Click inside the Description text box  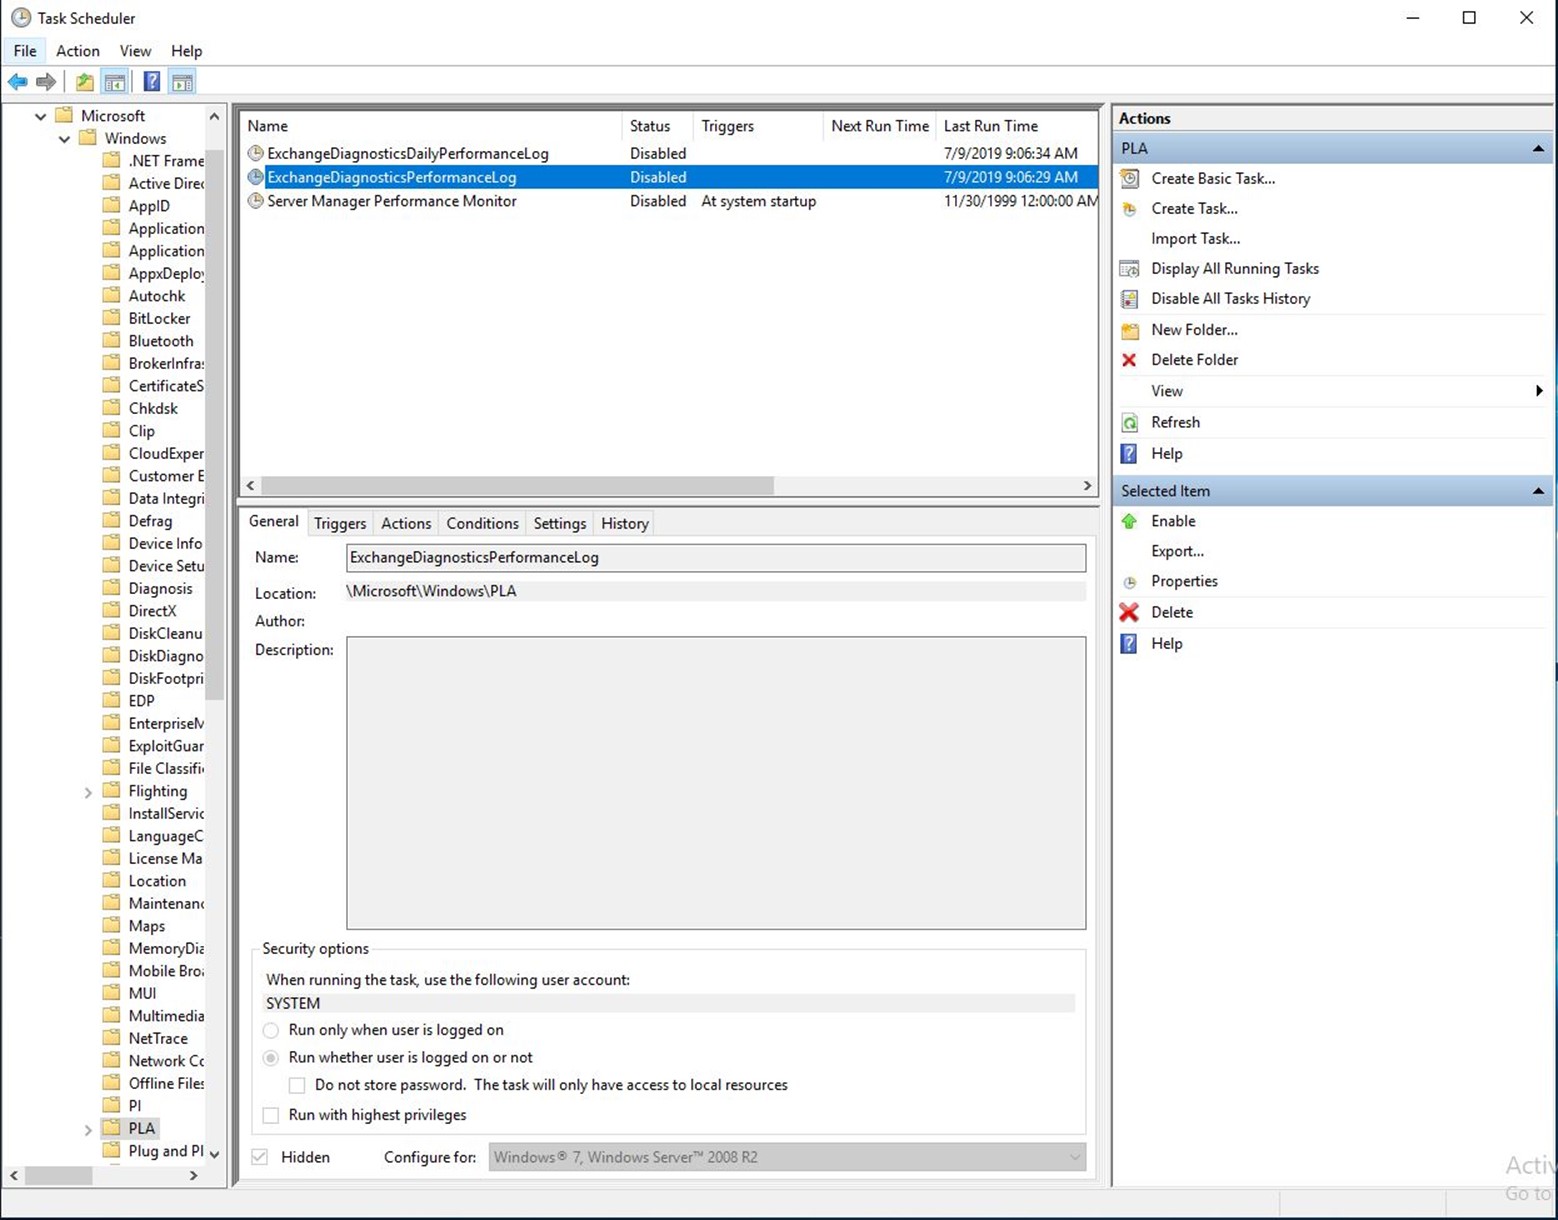coord(716,783)
